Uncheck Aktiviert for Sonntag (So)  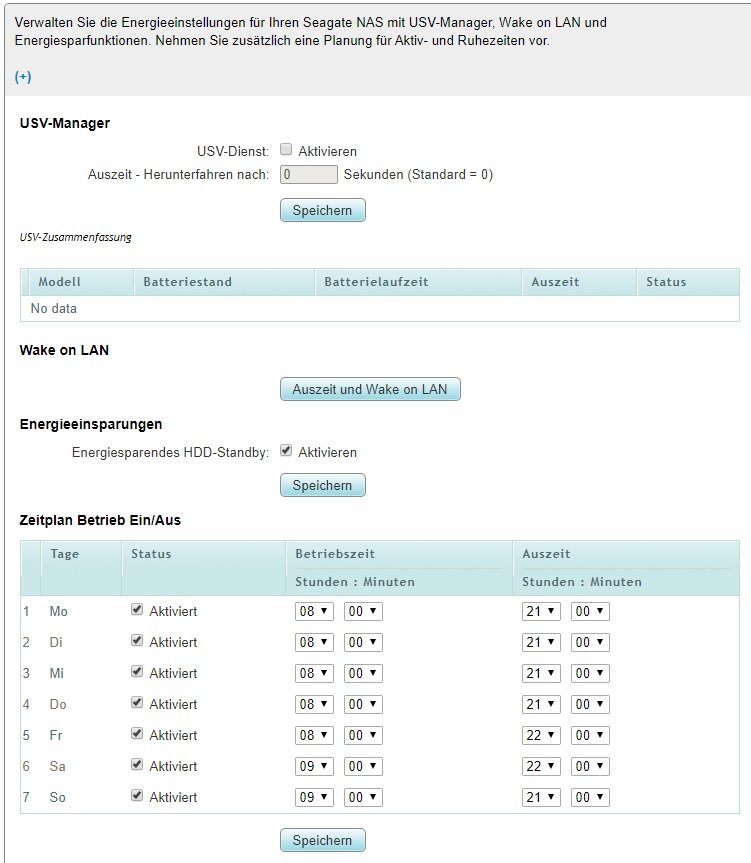[137, 795]
